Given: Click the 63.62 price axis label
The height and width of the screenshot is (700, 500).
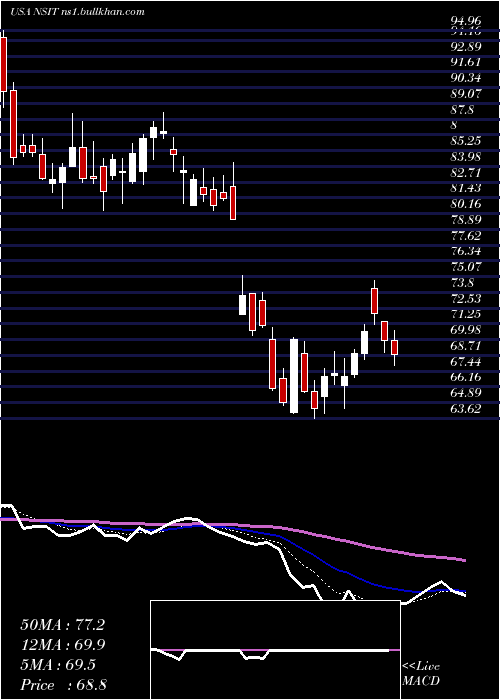Looking at the screenshot, I should coord(466,408).
